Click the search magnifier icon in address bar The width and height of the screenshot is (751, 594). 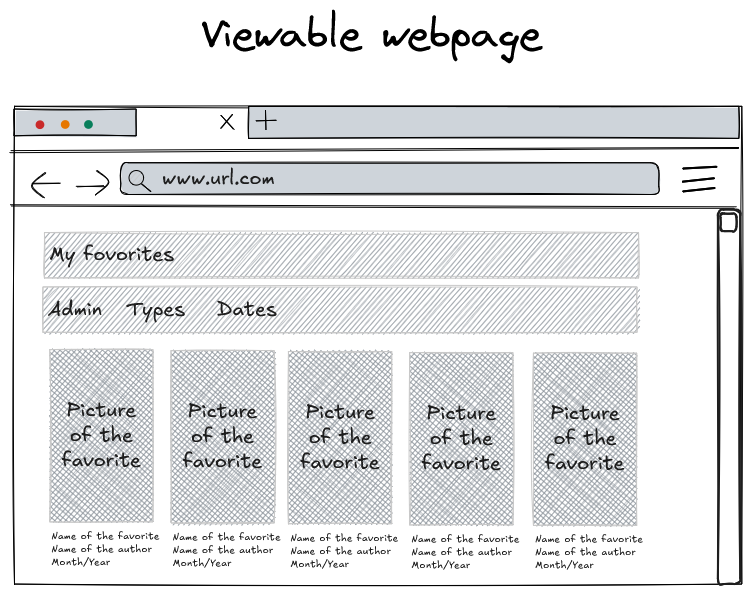click(139, 180)
